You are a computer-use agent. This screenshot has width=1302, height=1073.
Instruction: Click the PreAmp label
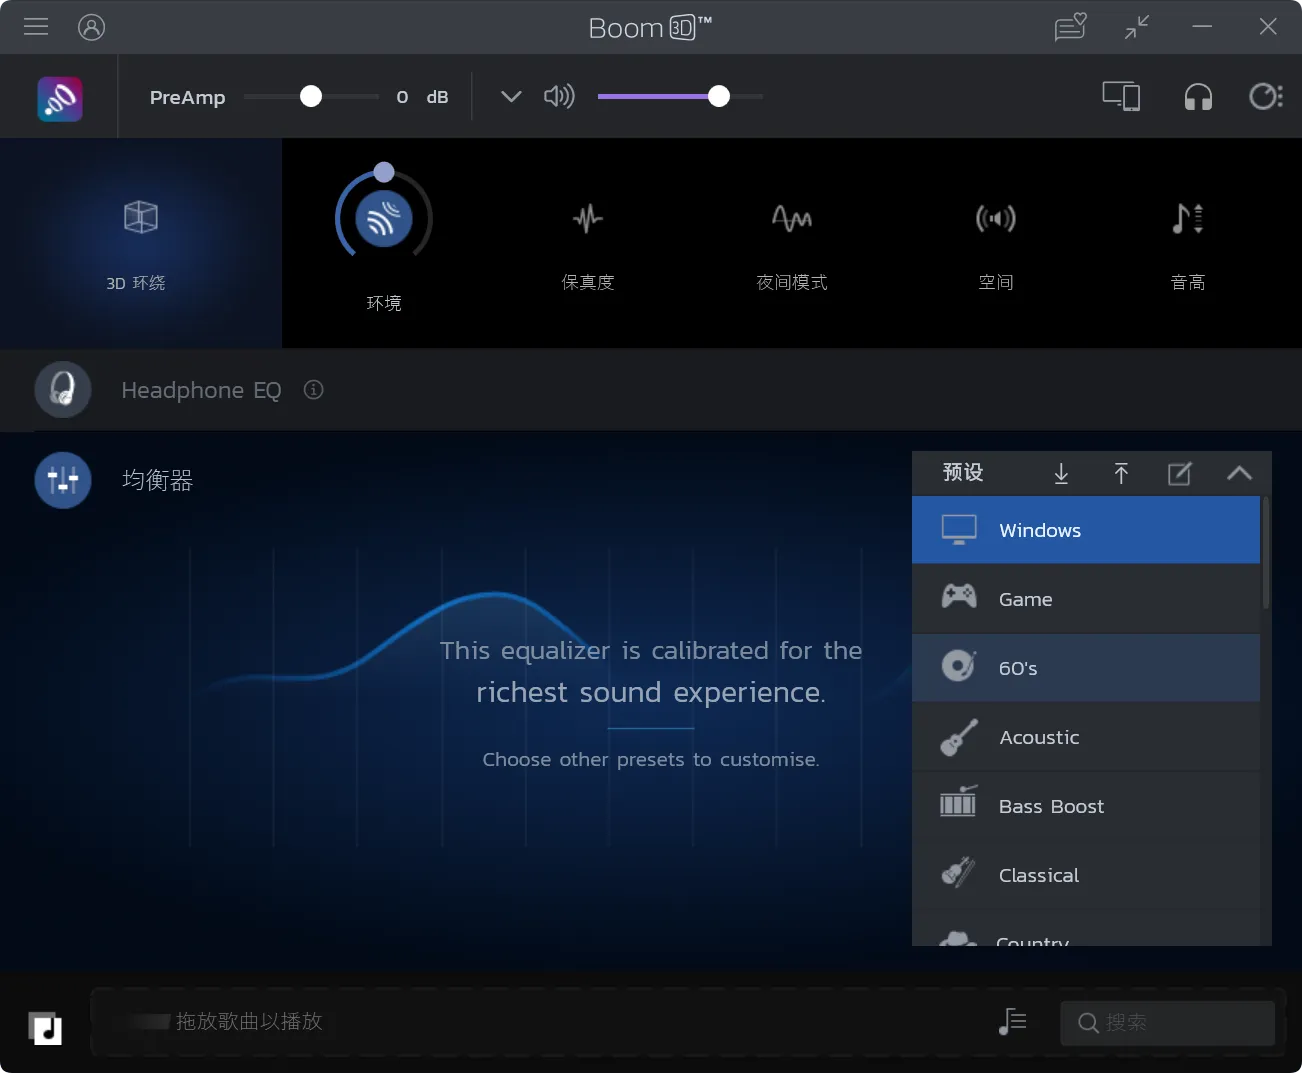(187, 97)
